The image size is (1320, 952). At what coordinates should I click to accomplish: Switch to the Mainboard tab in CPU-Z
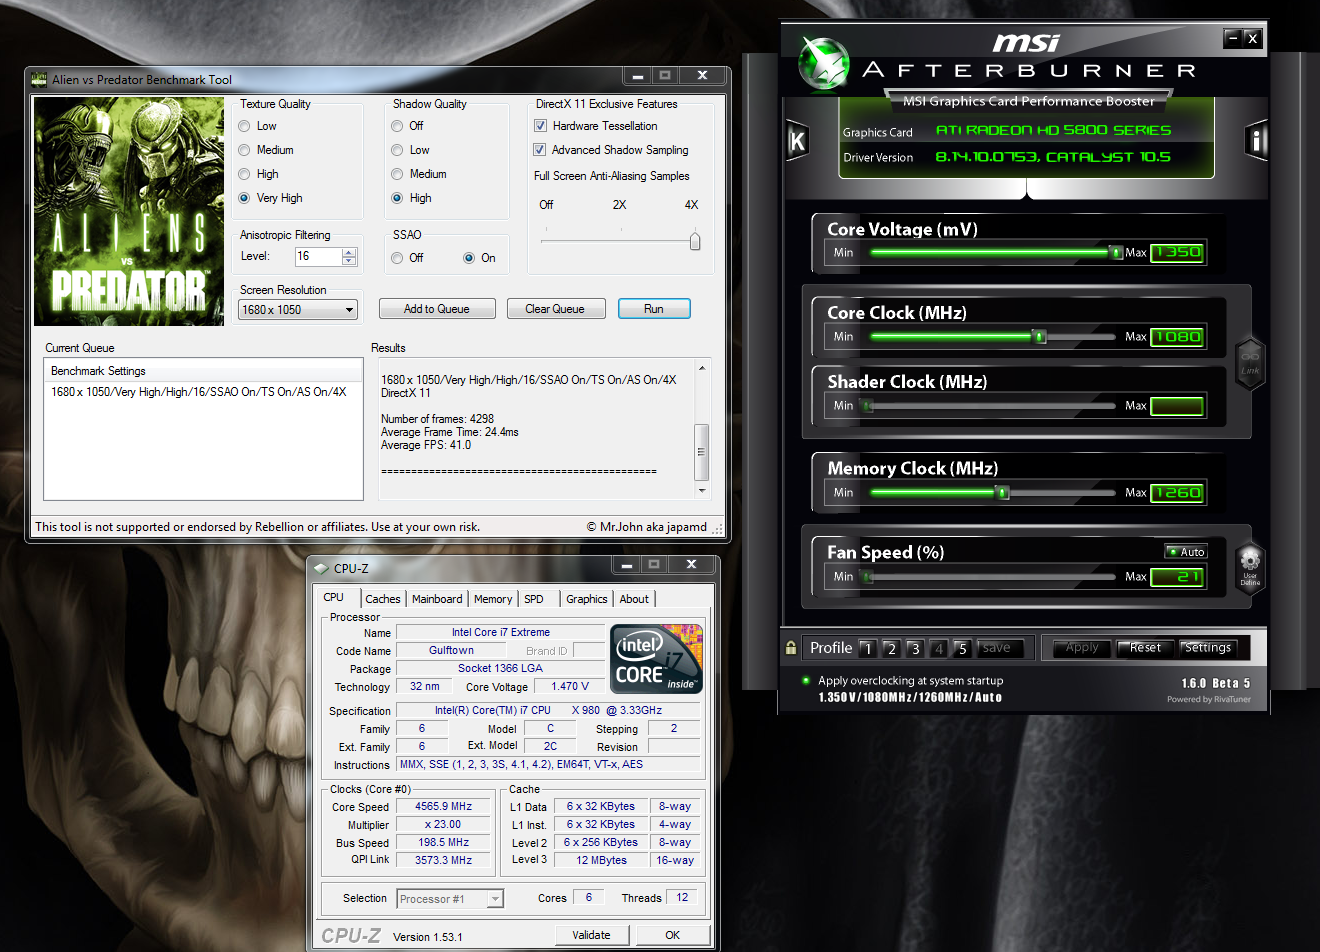tap(437, 599)
